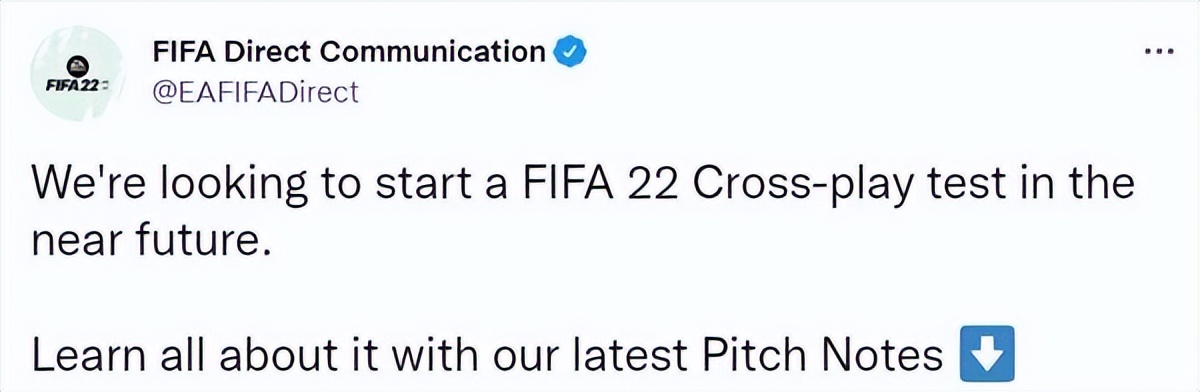The width and height of the screenshot is (1200, 392).
Task: Click the opening words We're looking
Action: (170, 188)
